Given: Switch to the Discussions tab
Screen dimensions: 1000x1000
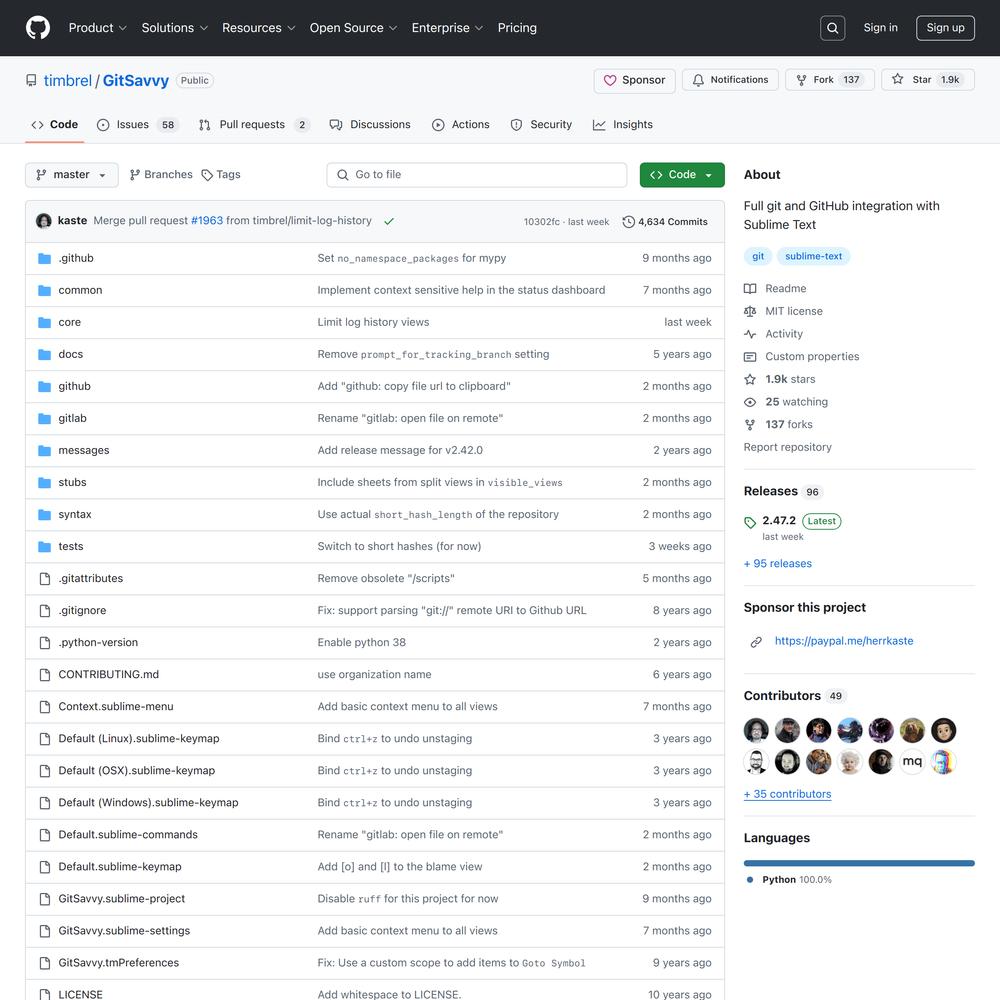Looking at the screenshot, I should point(370,125).
